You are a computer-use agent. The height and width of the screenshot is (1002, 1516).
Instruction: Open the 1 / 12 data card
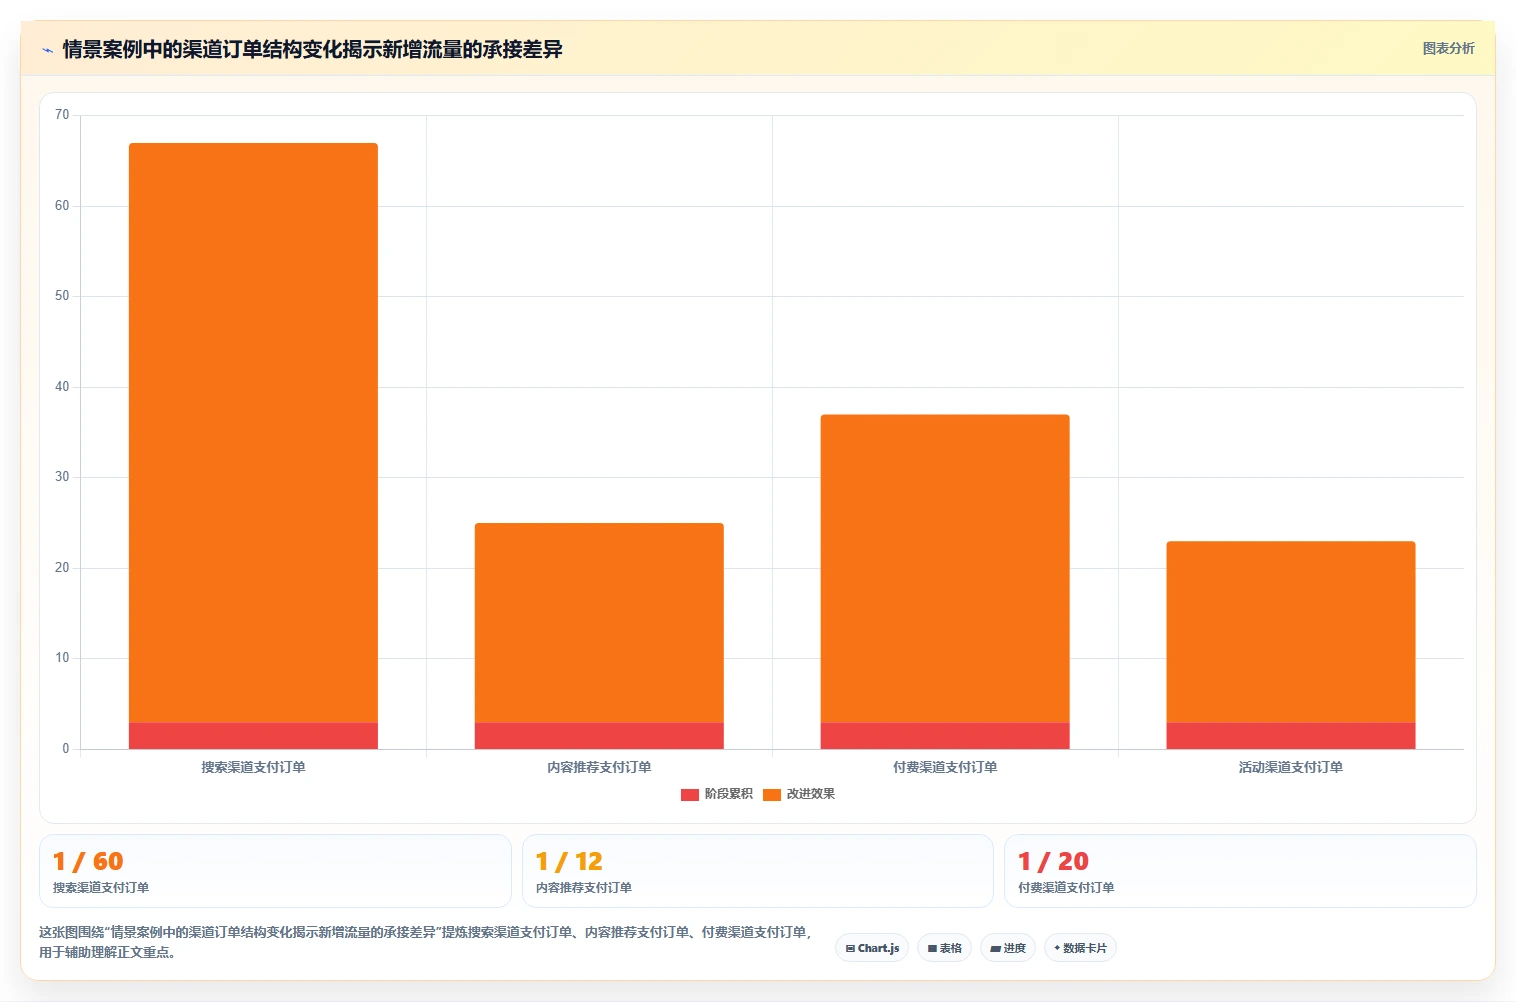tap(758, 871)
